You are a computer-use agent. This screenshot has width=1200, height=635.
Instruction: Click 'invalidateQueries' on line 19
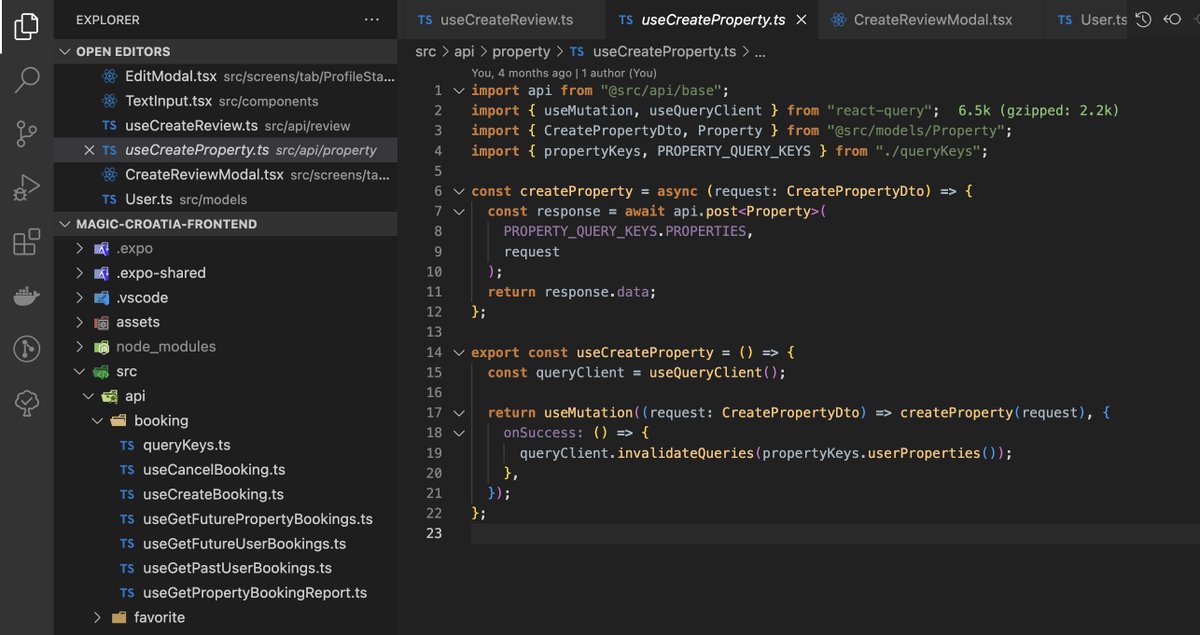pos(685,453)
